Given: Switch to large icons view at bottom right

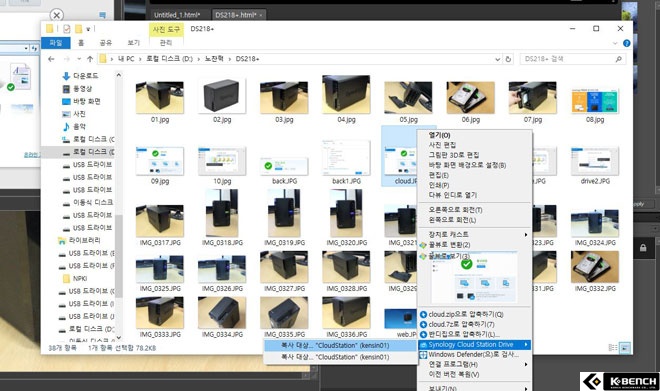Looking at the screenshot, I should click(x=625, y=348).
